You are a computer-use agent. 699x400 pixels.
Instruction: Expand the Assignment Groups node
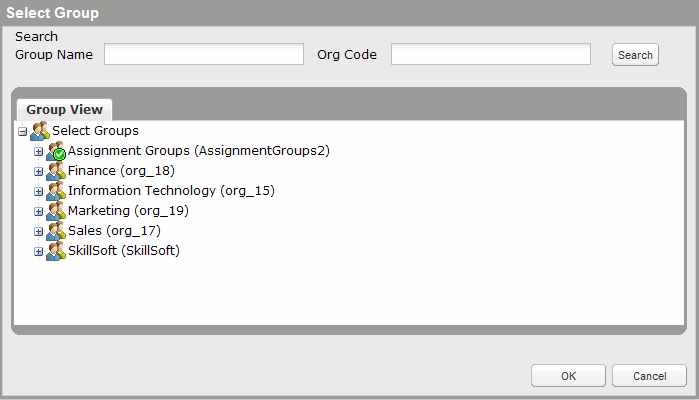pos(38,152)
